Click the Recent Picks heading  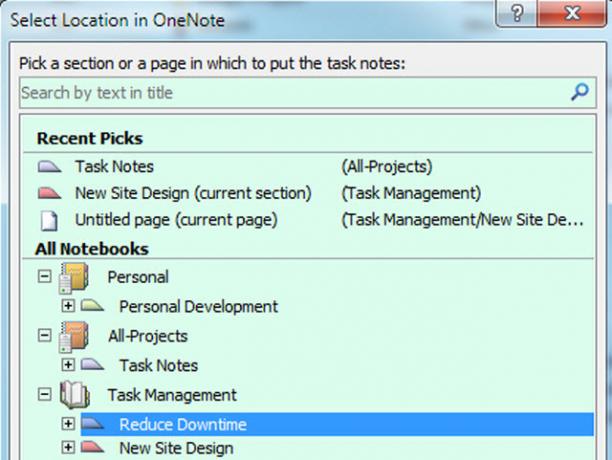coord(90,139)
